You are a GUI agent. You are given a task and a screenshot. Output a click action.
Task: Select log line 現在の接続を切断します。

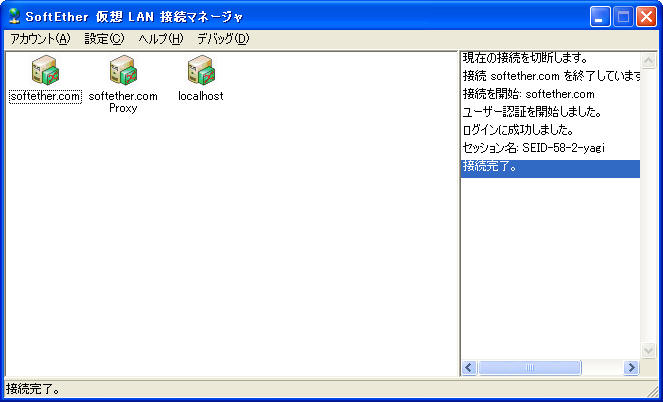point(551,58)
